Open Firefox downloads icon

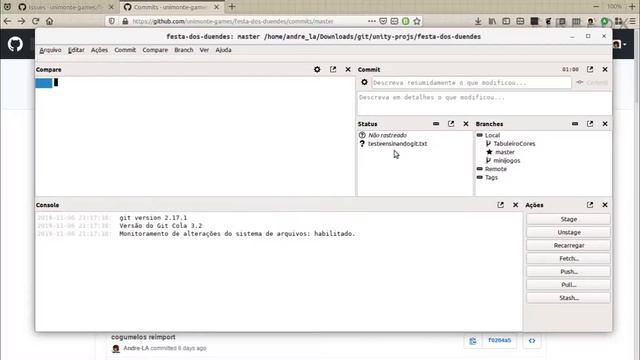click(478, 21)
